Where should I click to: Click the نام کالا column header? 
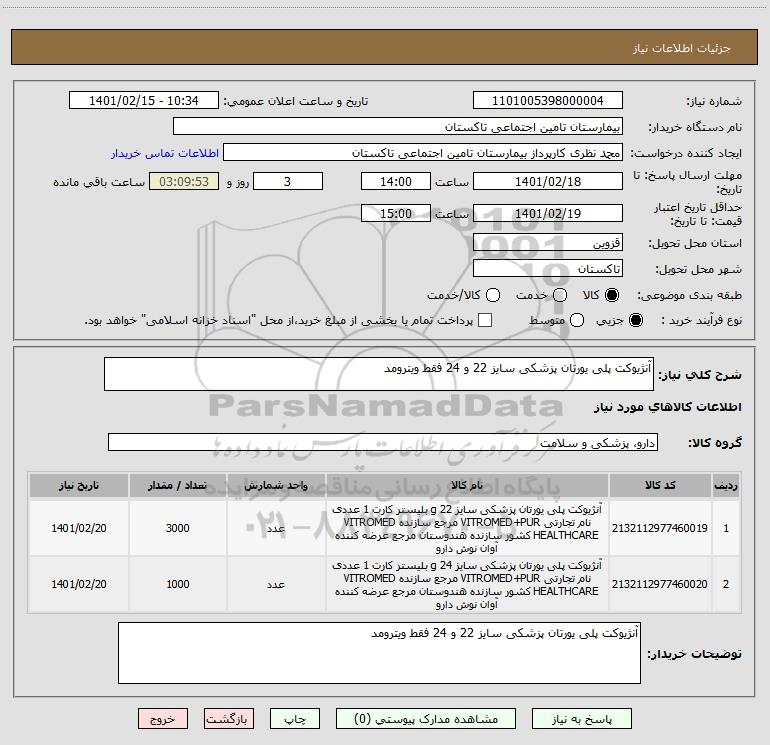point(467,486)
